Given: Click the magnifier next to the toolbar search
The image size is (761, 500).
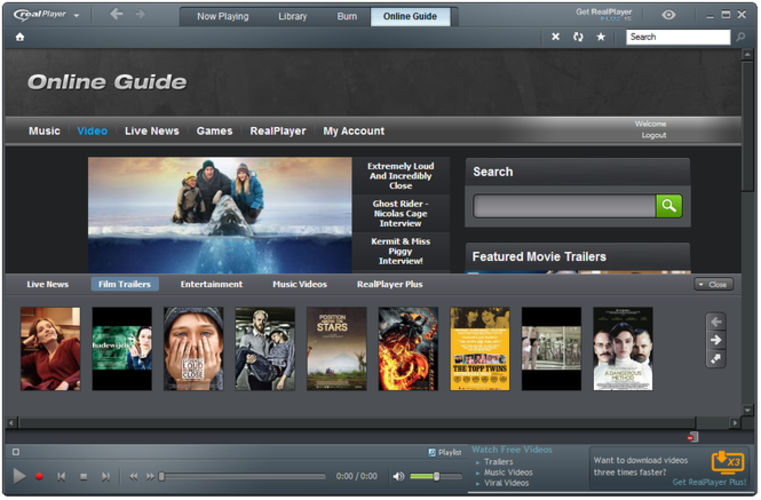Looking at the screenshot, I should 741,37.
